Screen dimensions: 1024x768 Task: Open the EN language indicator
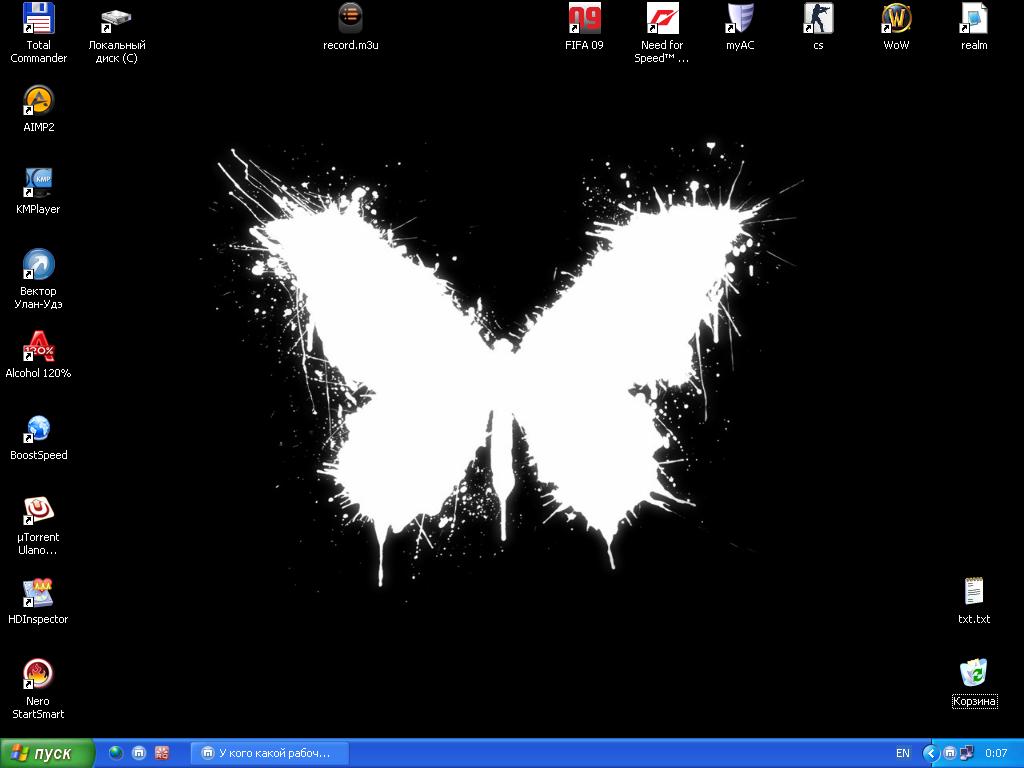[x=903, y=753]
